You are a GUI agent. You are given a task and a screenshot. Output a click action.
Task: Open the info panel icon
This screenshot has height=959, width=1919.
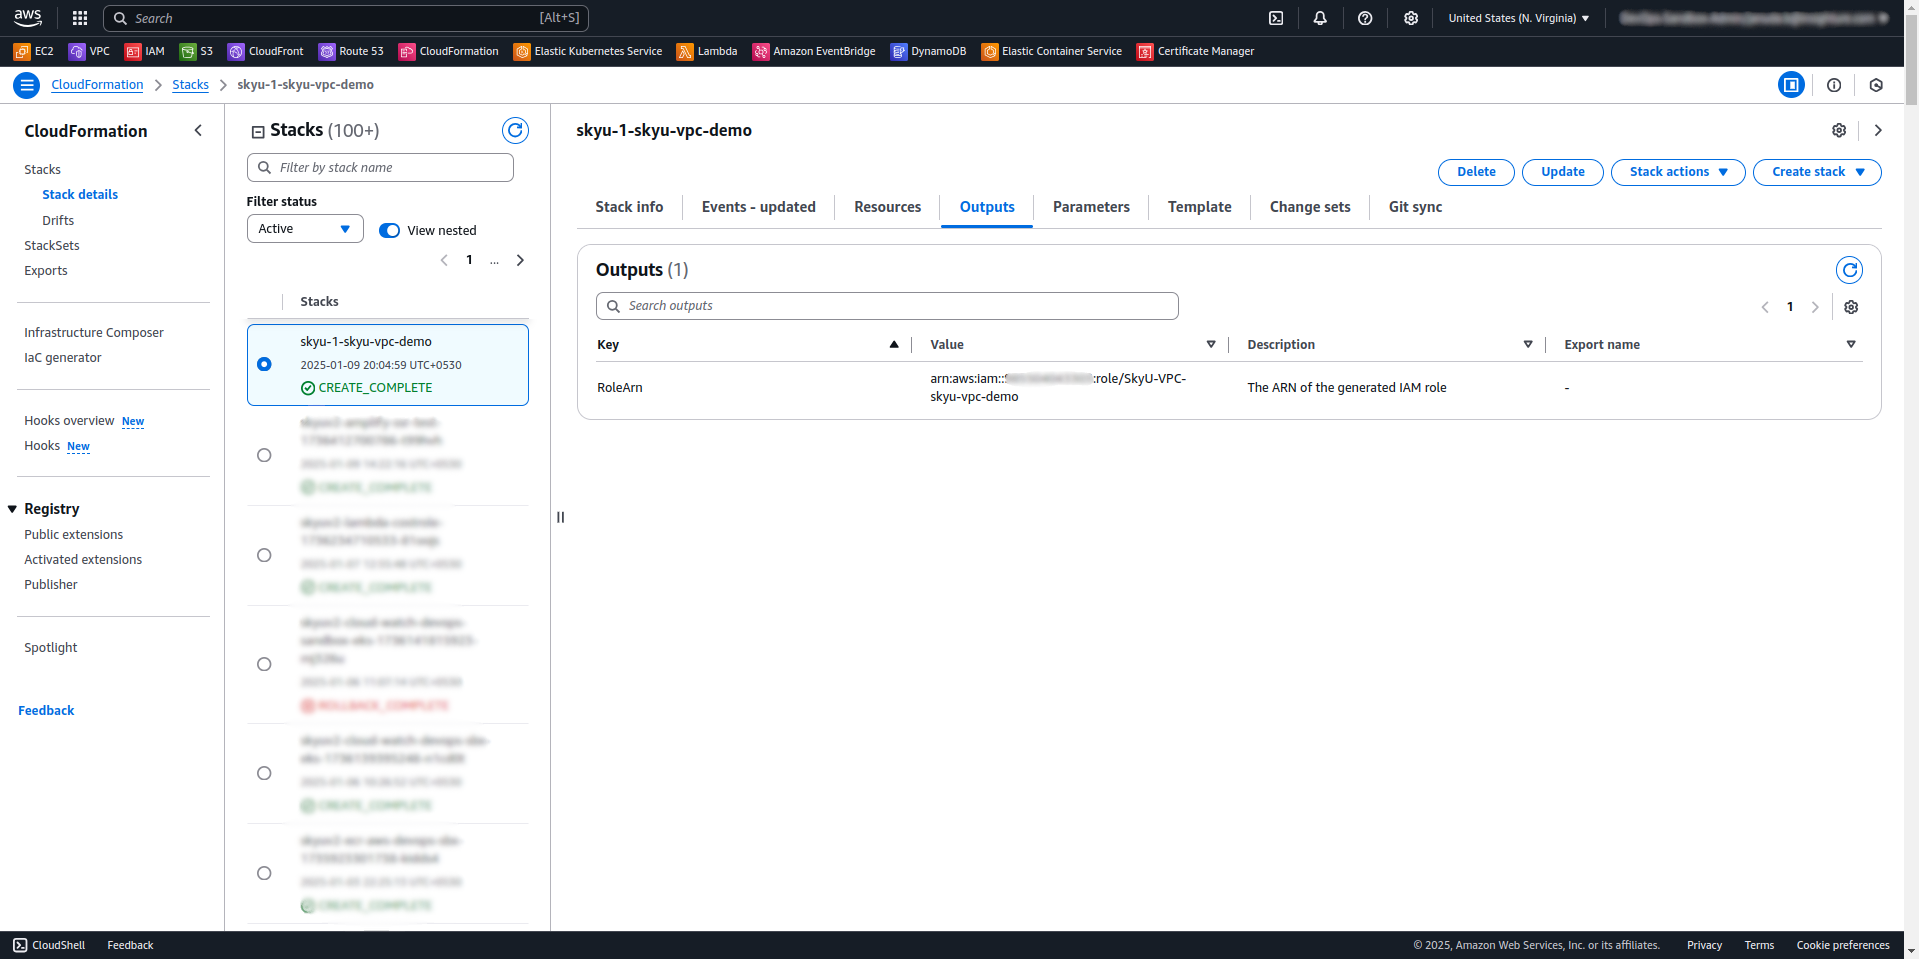pos(1834,85)
